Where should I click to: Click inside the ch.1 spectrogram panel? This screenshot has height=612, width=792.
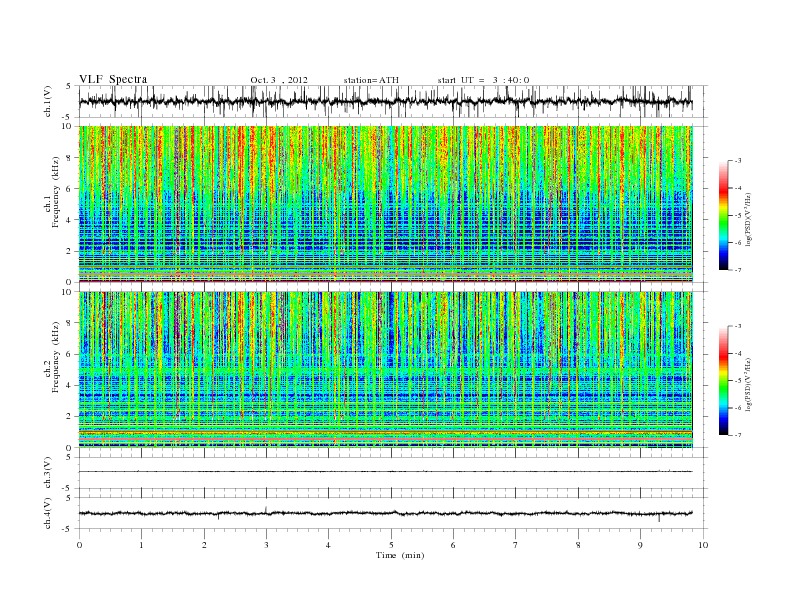point(386,204)
